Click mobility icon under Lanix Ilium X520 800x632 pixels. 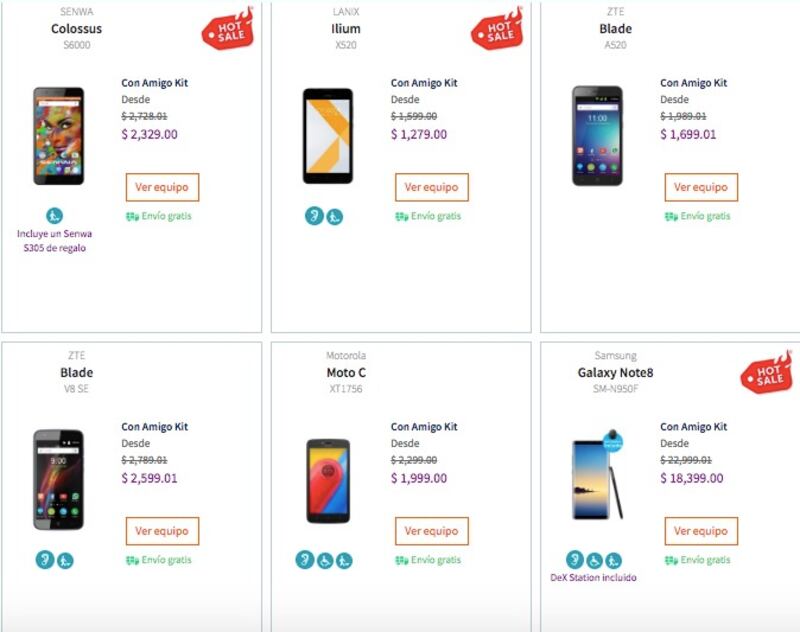coord(334,216)
